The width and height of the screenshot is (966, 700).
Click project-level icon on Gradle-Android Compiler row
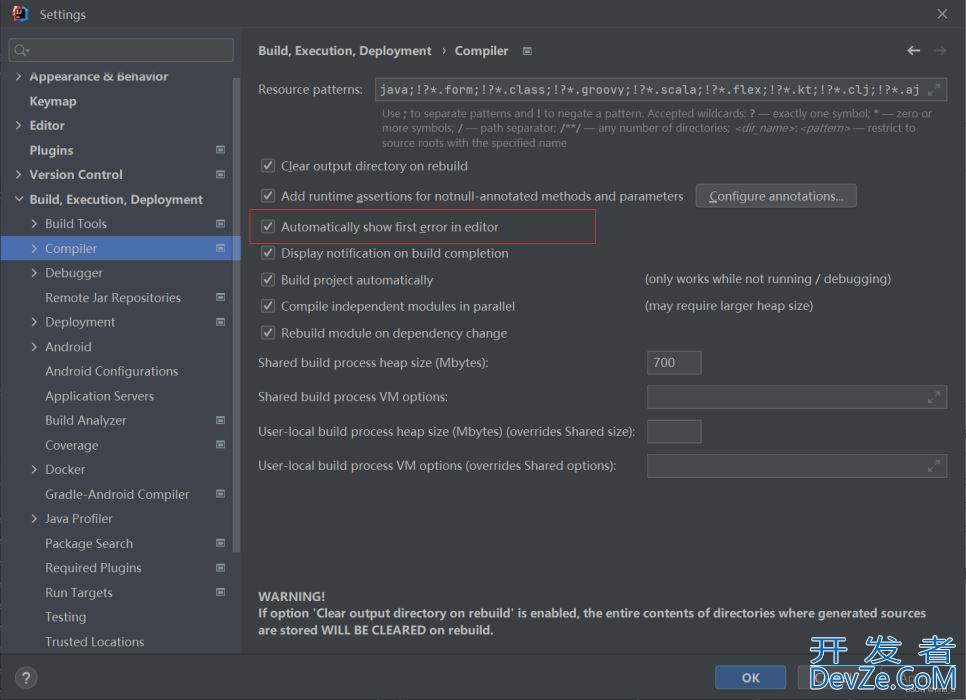221,494
